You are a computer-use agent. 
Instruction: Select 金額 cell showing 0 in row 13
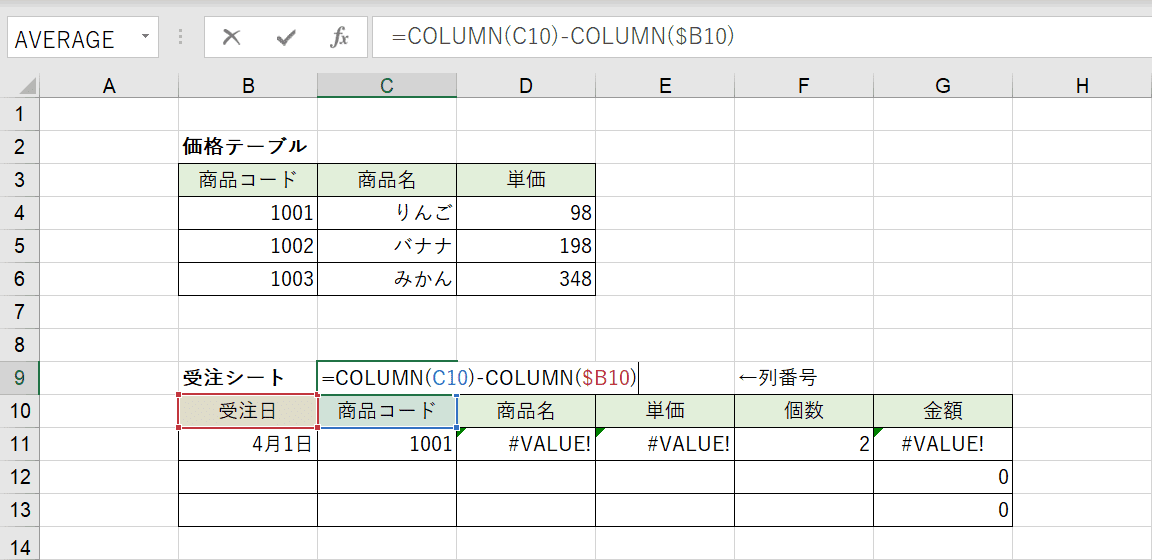(x=943, y=510)
